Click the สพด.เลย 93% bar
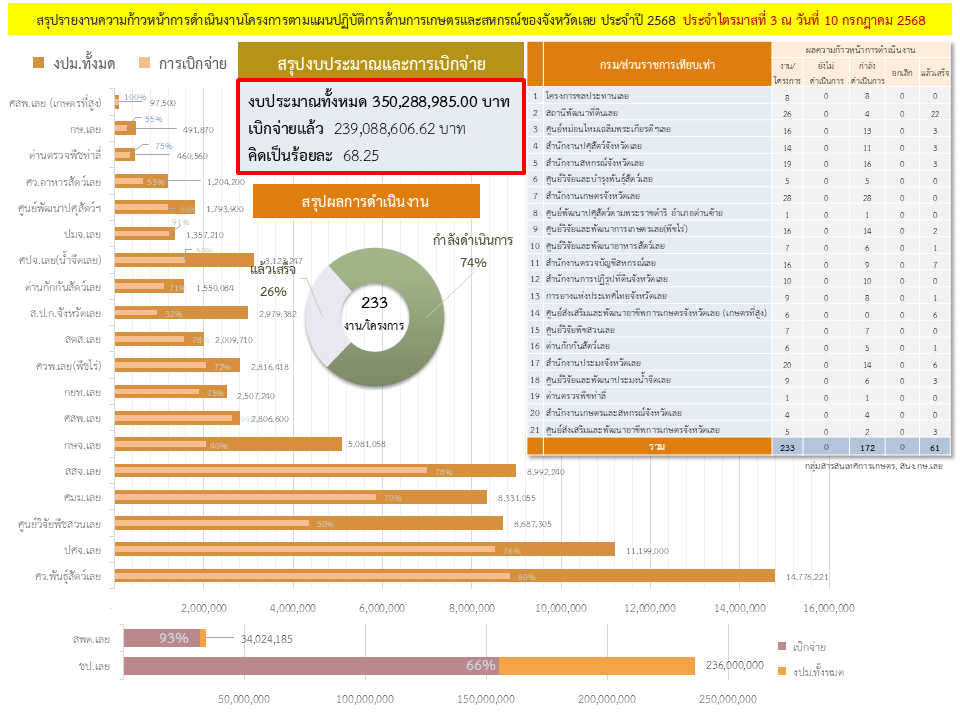Image resolution: width=960 pixels, height=720 pixels. (x=160, y=638)
